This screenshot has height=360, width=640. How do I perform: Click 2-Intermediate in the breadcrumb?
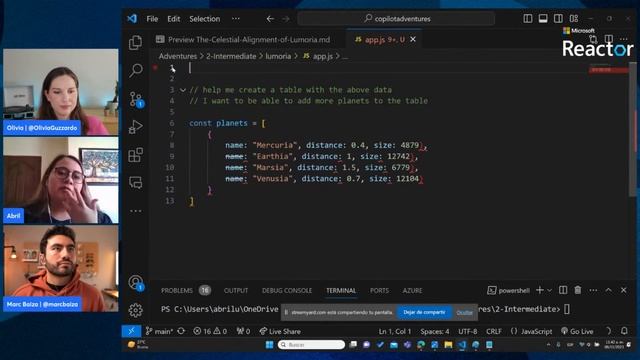[231, 56]
